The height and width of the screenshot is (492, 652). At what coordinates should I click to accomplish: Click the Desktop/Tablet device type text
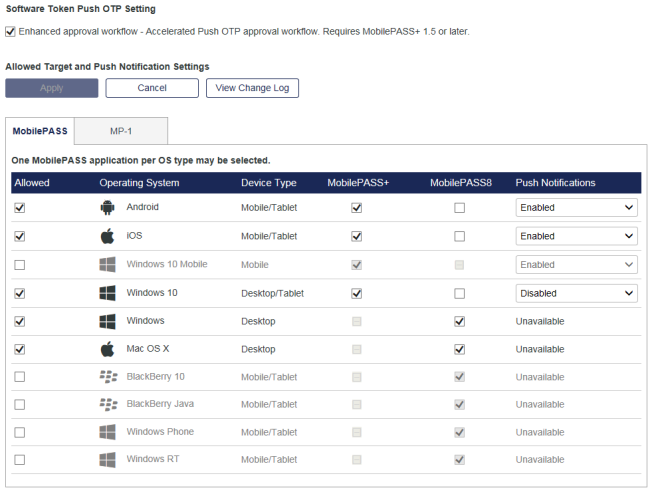pyautogui.click(x=272, y=293)
